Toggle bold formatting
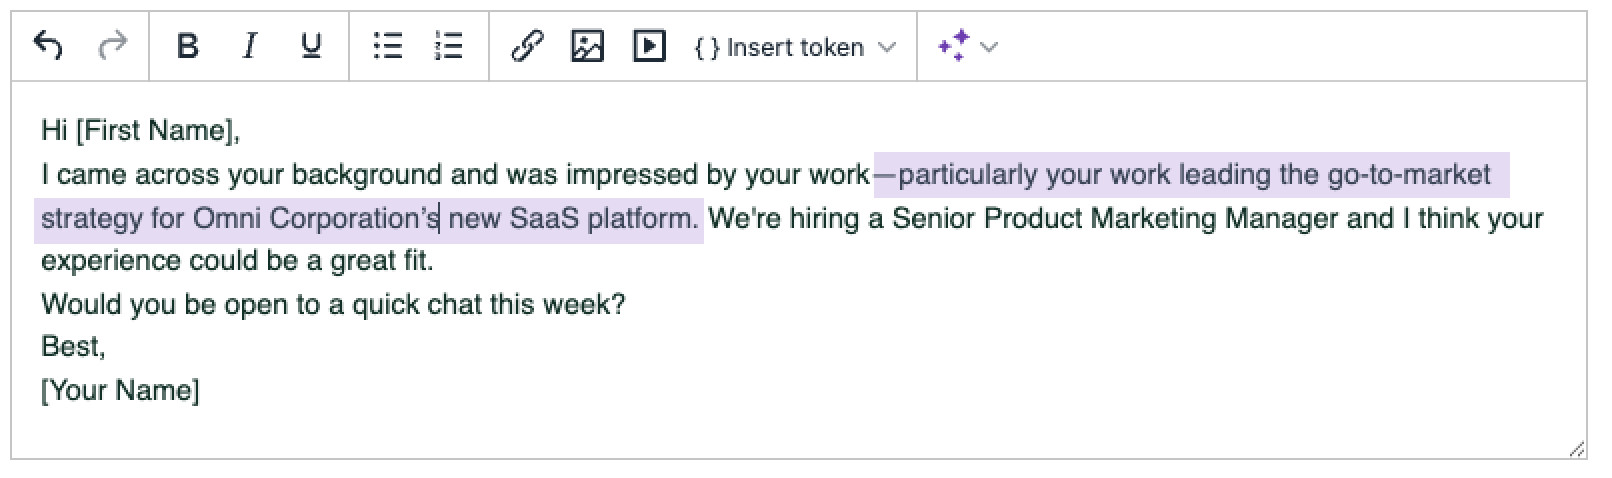Viewport: 1612px width, 478px height. point(187,46)
